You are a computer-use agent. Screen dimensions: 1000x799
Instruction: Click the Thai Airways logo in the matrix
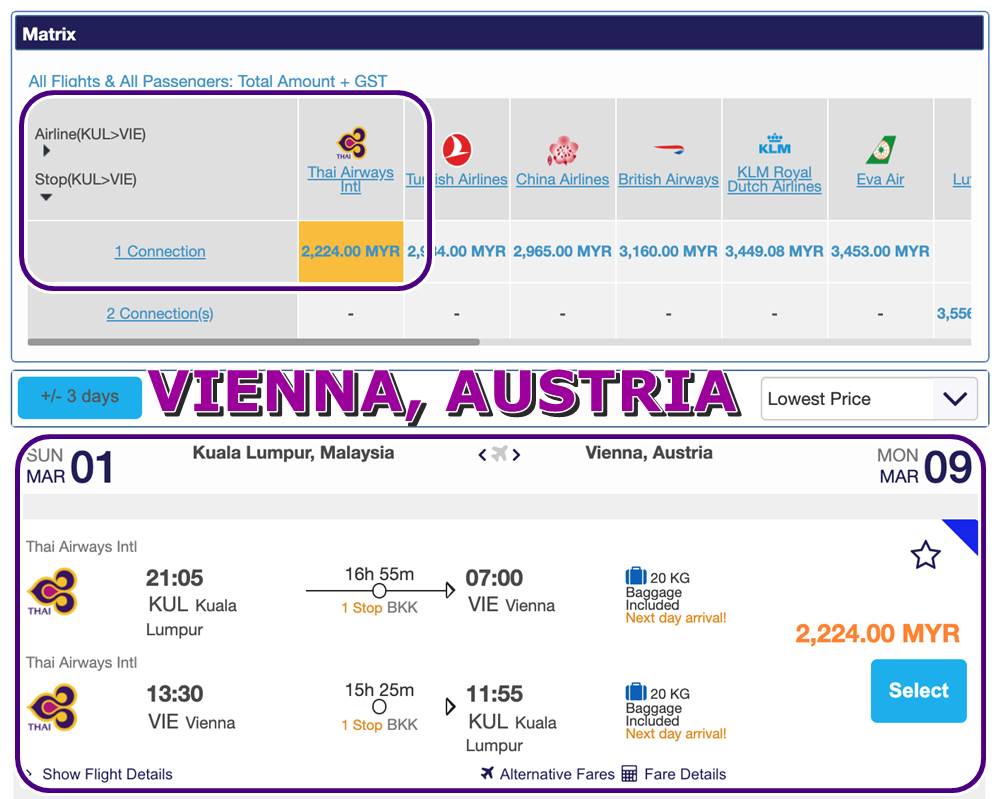coord(351,143)
